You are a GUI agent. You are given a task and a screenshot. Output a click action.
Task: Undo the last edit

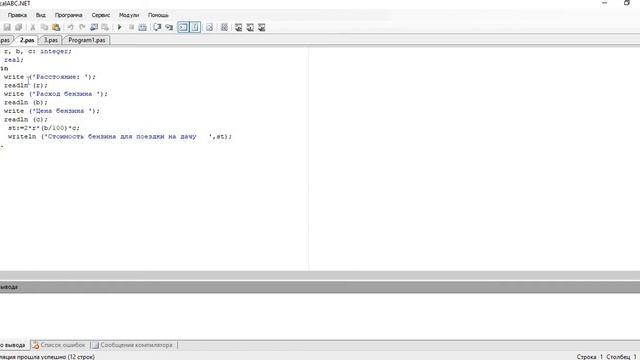(x=70, y=27)
